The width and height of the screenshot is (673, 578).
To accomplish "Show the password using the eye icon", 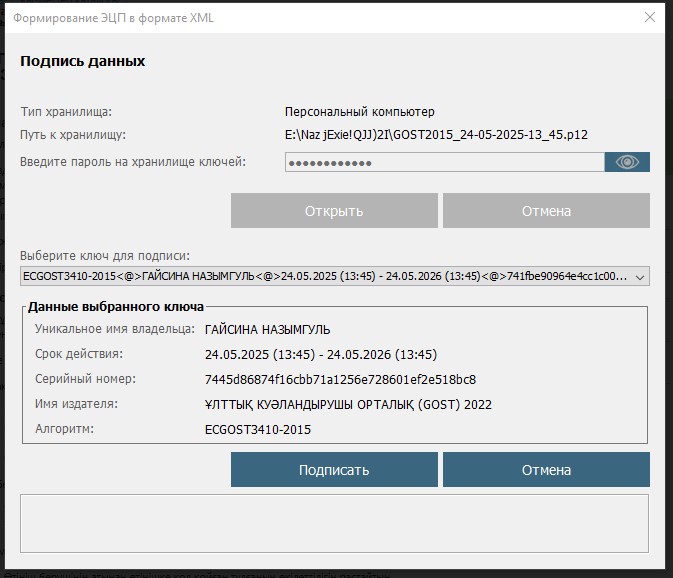I will pyautogui.click(x=627, y=162).
